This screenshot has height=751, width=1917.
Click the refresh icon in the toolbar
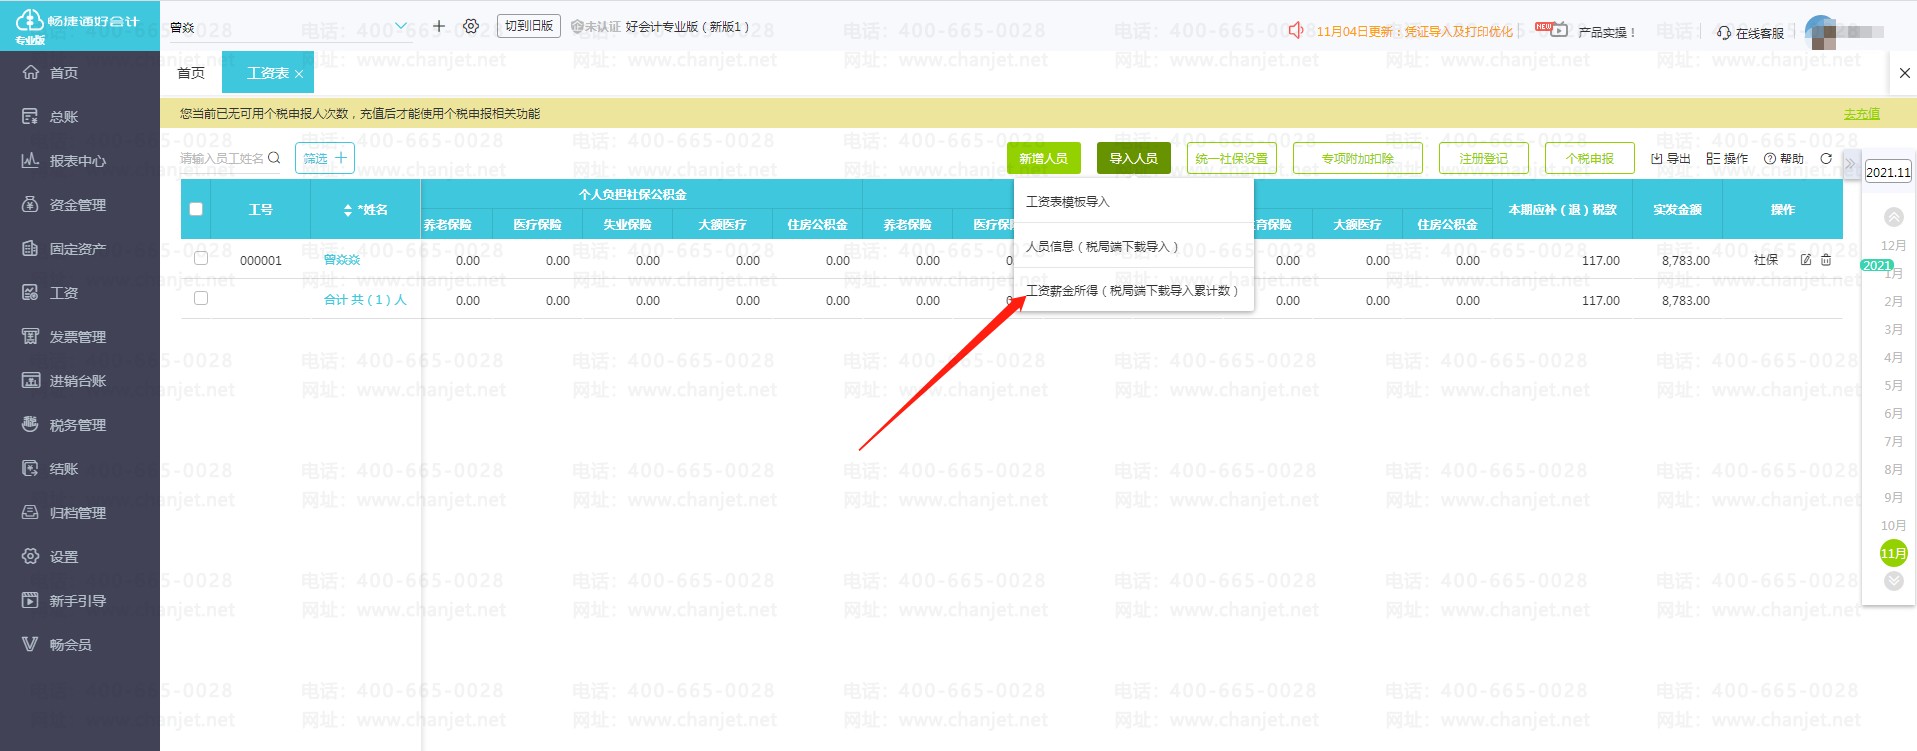click(1826, 159)
